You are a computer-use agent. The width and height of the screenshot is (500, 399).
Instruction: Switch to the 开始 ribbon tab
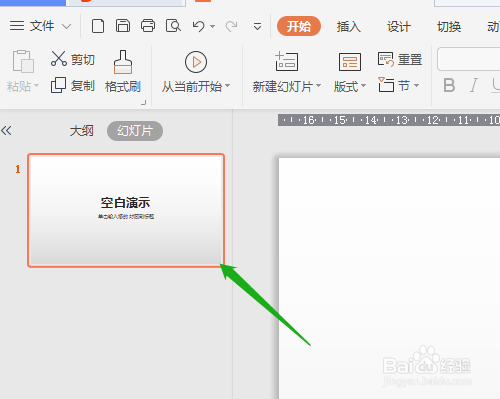pyautogui.click(x=299, y=26)
